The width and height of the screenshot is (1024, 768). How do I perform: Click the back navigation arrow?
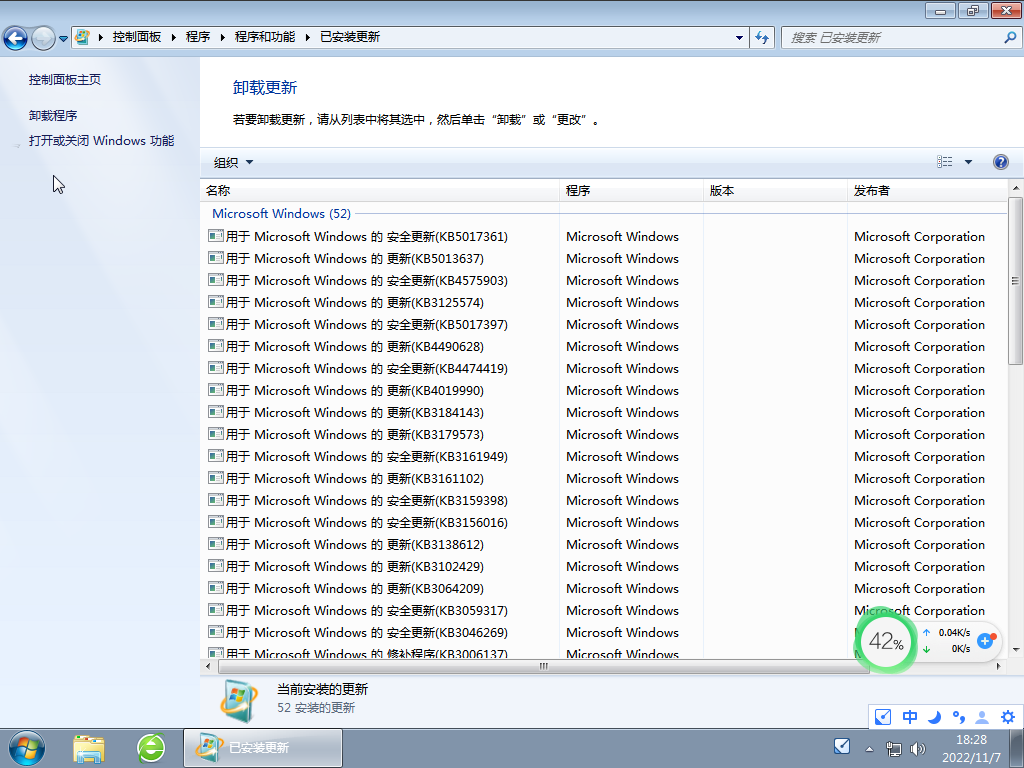tap(16, 37)
